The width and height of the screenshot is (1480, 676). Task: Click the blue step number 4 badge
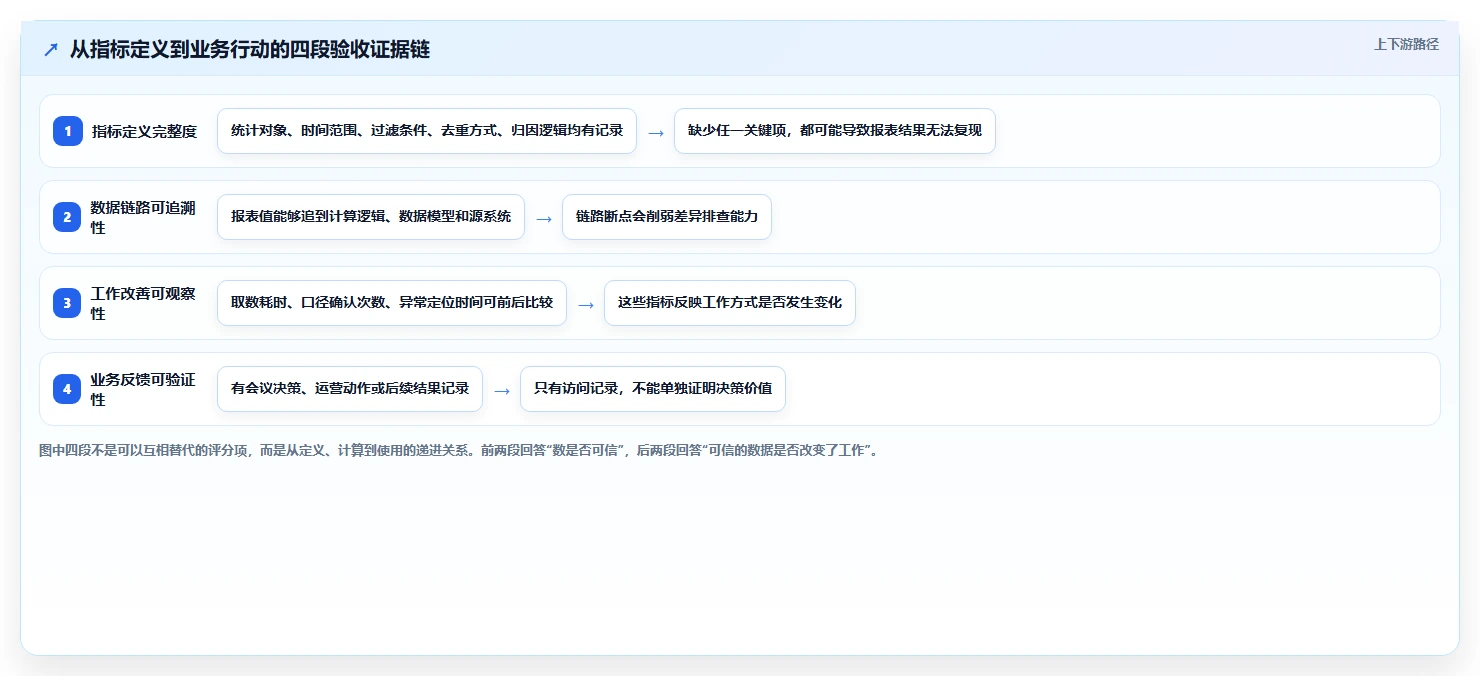[x=68, y=389]
